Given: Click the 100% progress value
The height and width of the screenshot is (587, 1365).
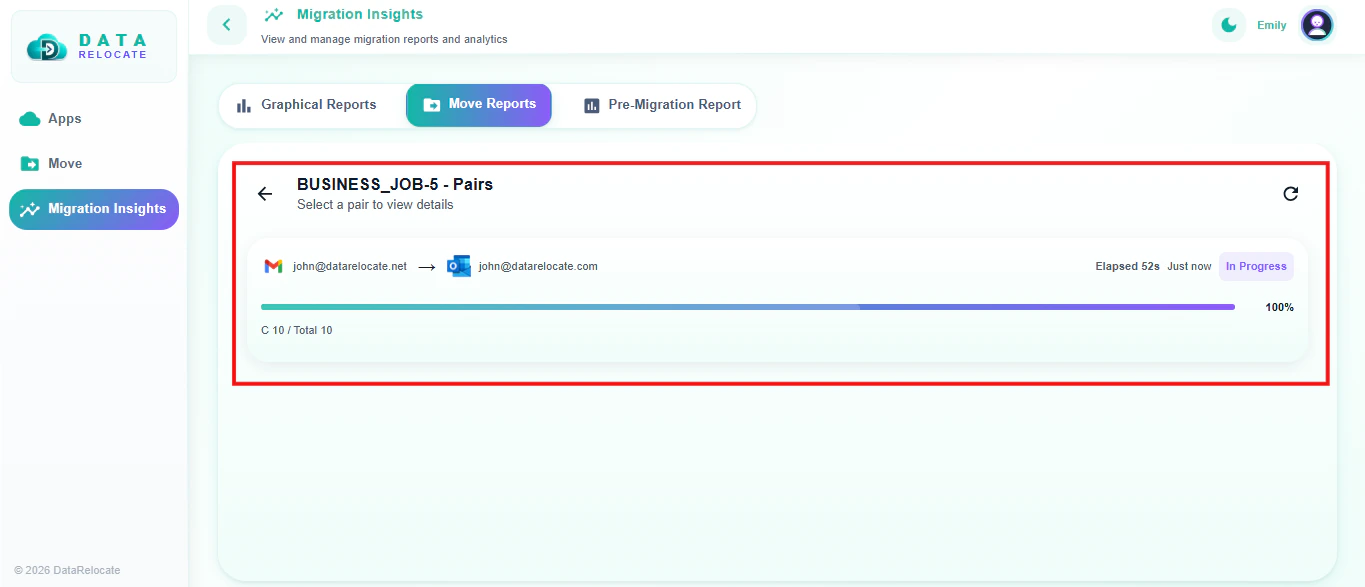Looking at the screenshot, I should pyautogui.click(x=1280, y=308).
